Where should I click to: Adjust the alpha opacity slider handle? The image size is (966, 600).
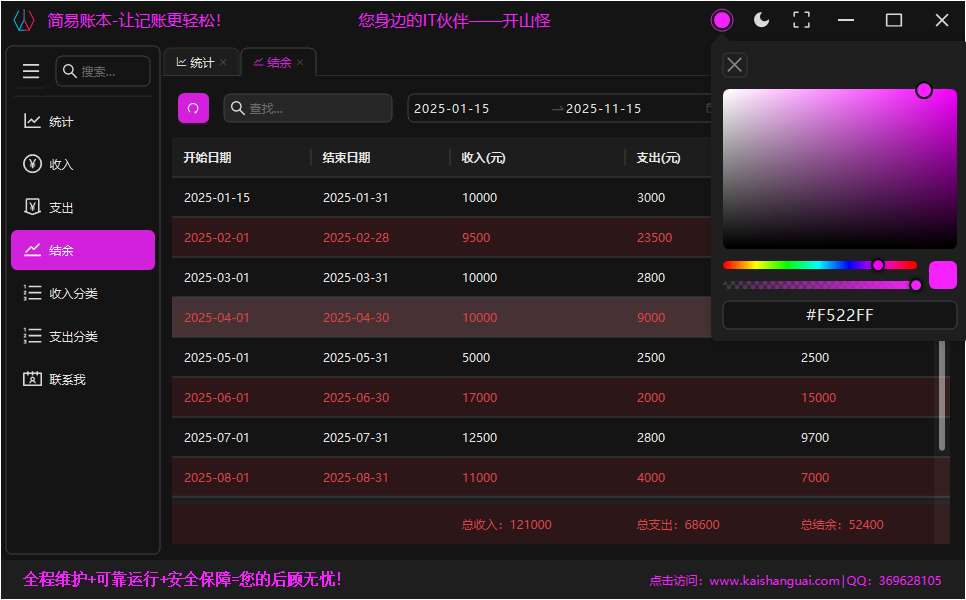tap(916, 285)
